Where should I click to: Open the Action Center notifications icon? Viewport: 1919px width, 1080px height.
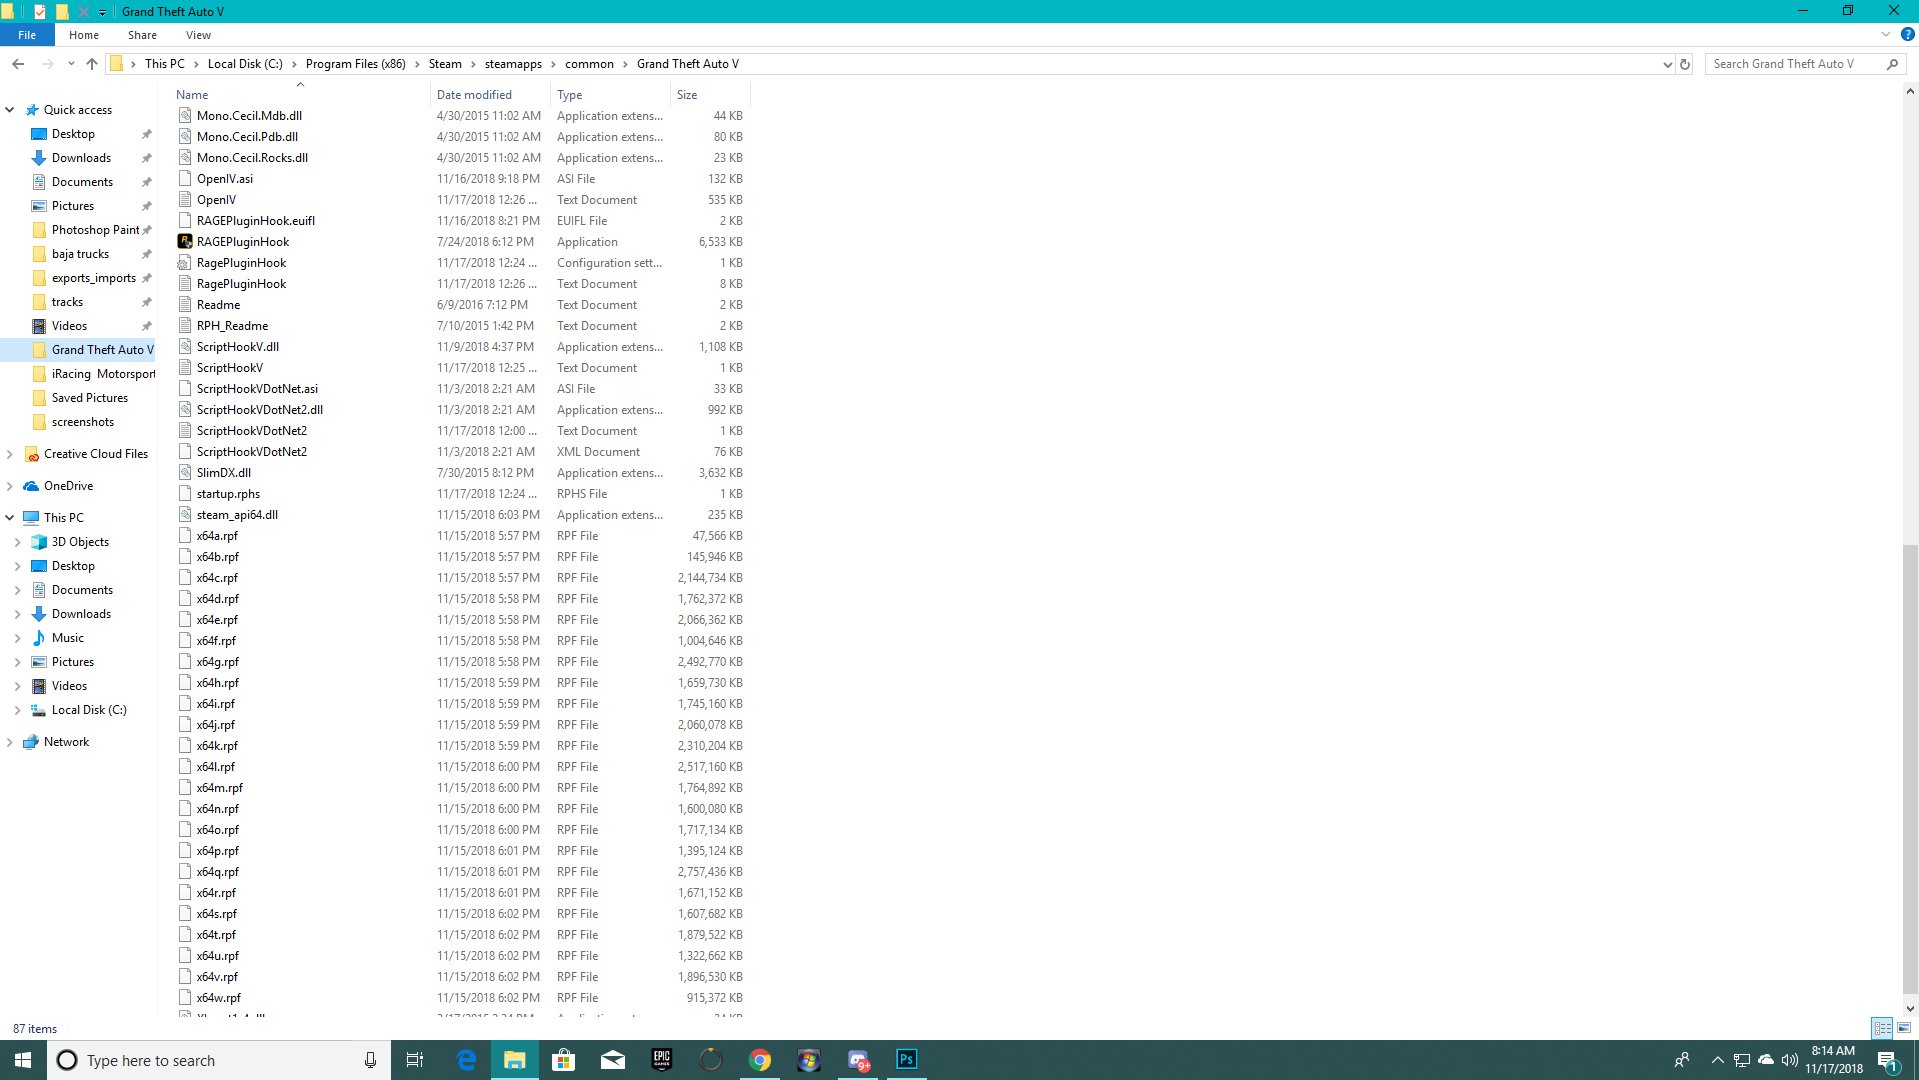1888,1060
